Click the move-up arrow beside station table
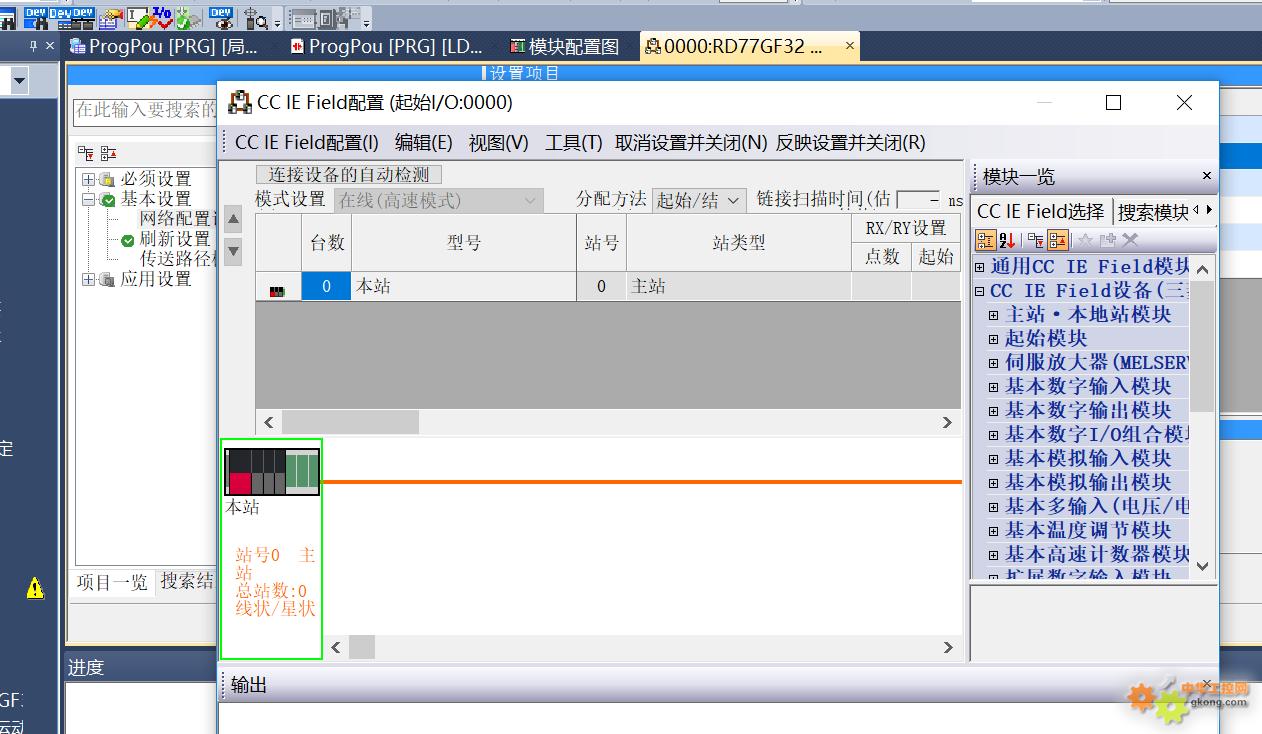The height and width of the screenshot is (734, 1262). (x=233, y=220)
